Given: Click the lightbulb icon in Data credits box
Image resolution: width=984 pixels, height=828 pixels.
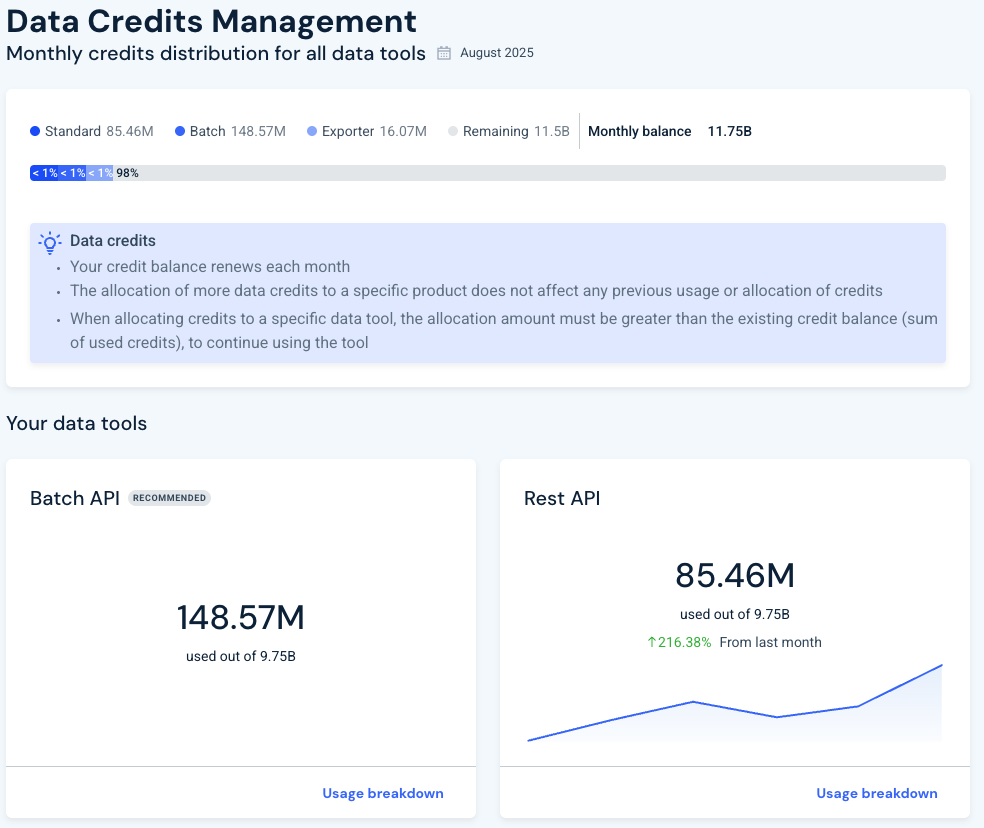Looking at the screenshot, I should coord(48,241).
